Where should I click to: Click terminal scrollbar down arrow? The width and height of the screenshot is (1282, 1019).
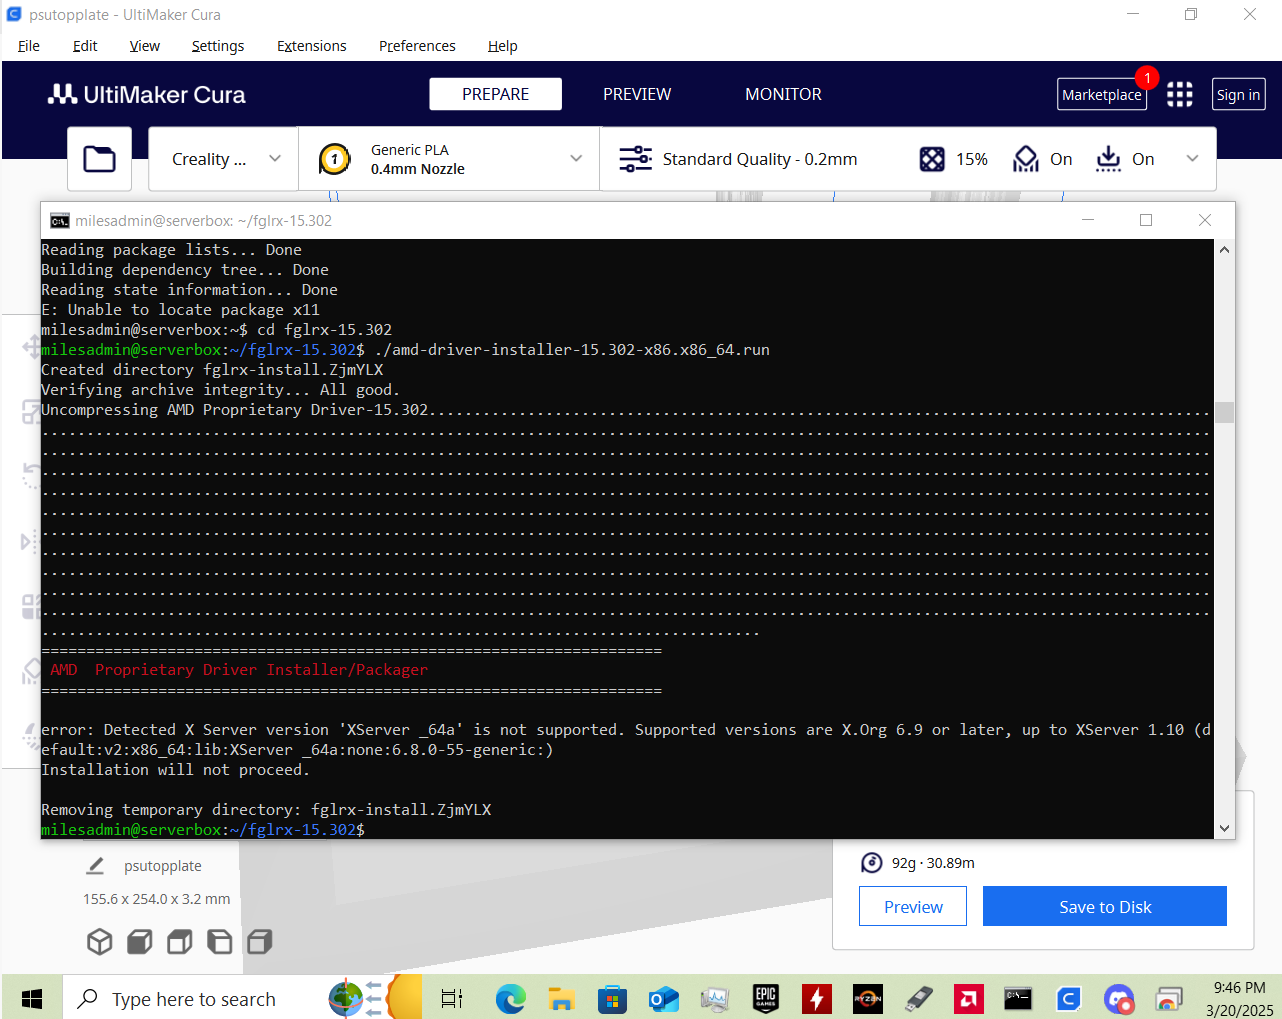click(1224, 828)
